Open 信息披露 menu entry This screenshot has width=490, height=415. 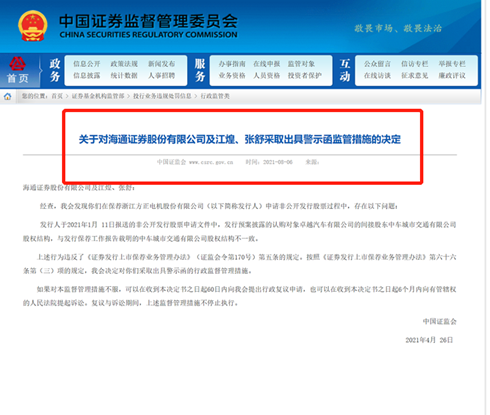coord(87,76)
